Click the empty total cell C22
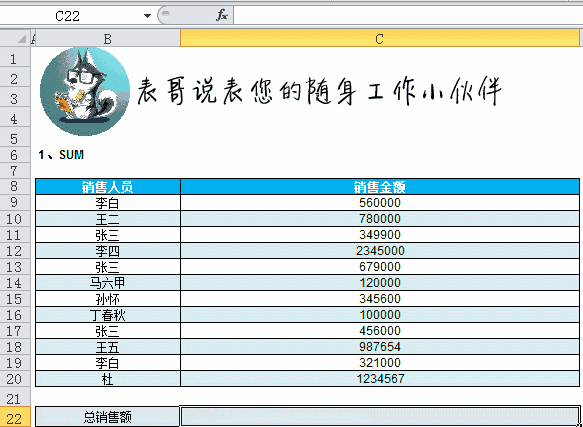This screenshot has height=427, width=583. pos(380,417)
